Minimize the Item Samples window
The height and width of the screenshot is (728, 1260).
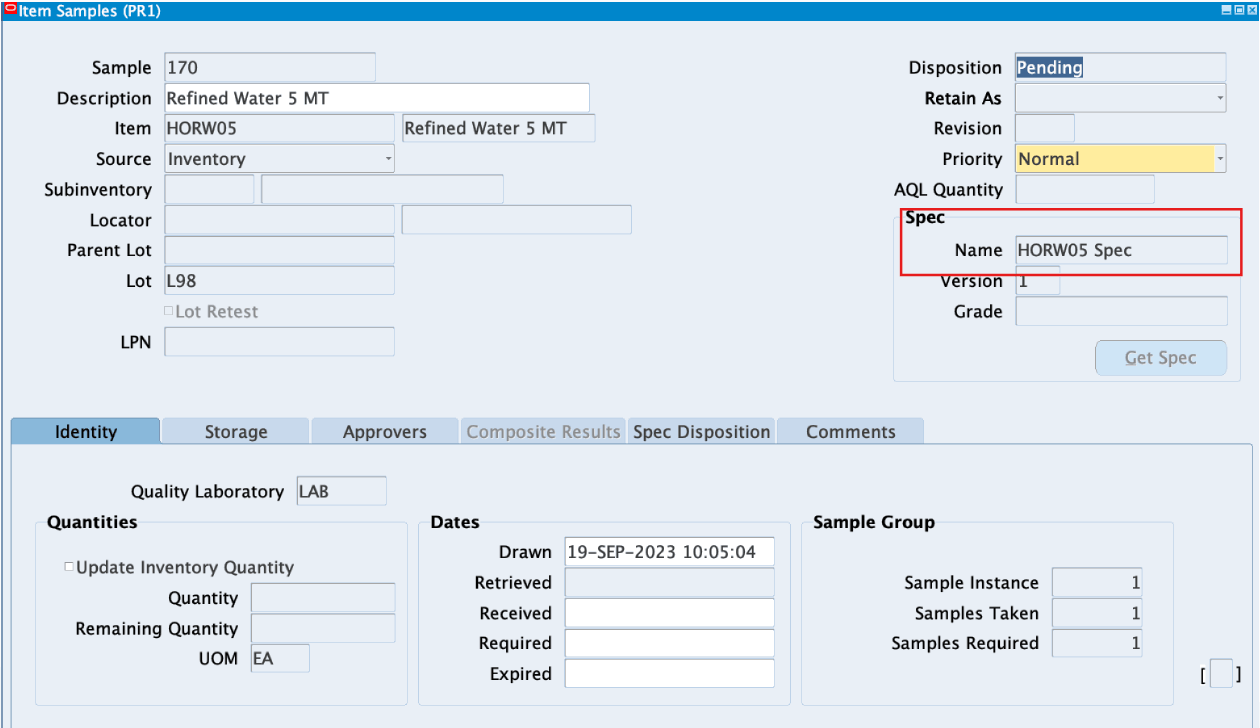[x=1227, y=10]
